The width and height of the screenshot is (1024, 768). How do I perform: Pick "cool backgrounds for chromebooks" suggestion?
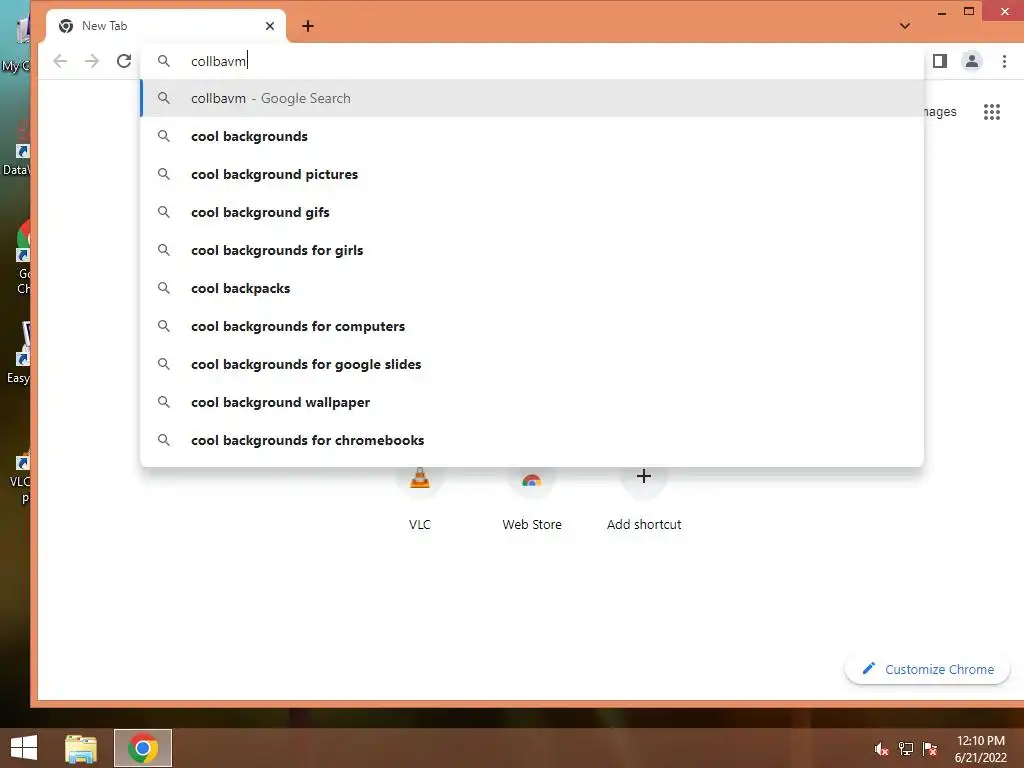click(x=532, y=440)
